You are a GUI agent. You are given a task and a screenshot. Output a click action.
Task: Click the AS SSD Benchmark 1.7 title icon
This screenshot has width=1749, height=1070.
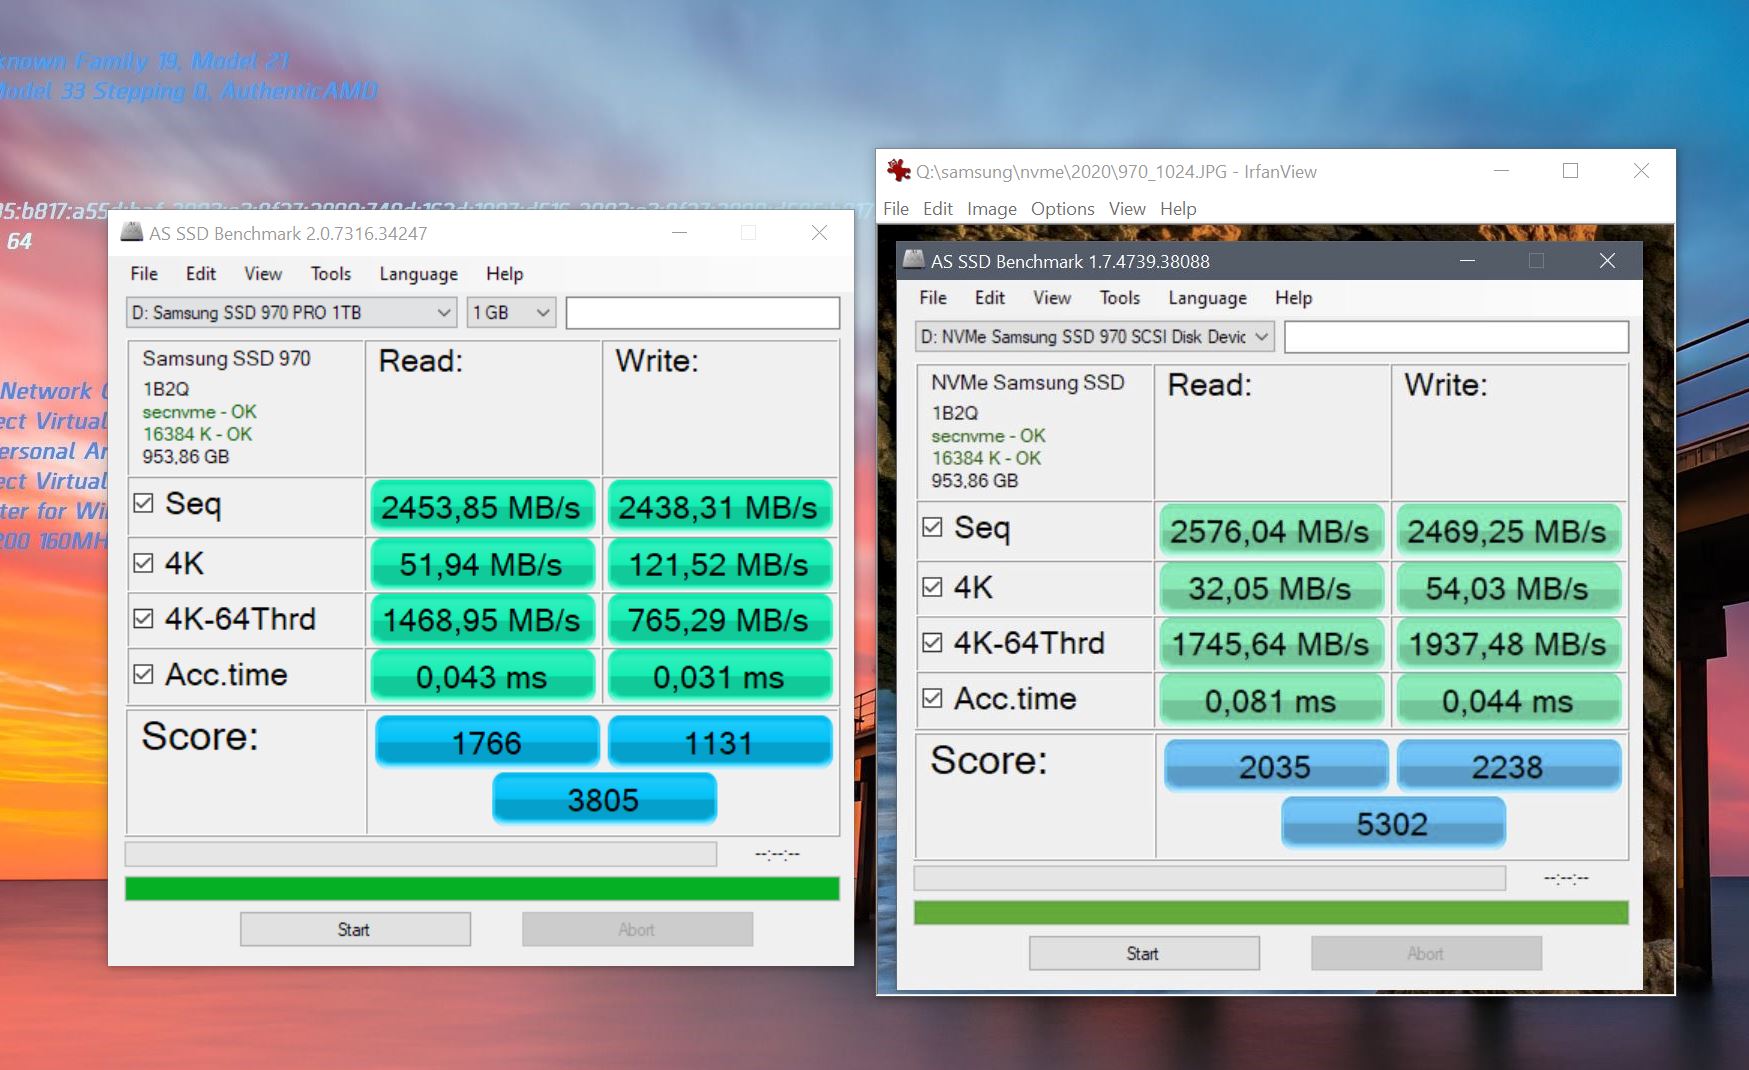click(913, 260)
